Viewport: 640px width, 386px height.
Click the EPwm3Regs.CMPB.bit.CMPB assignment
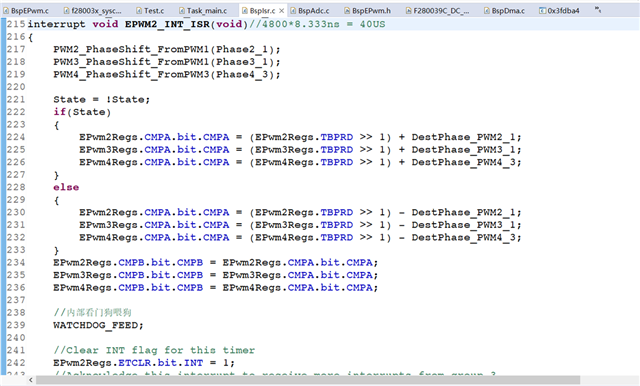[216, 275]
